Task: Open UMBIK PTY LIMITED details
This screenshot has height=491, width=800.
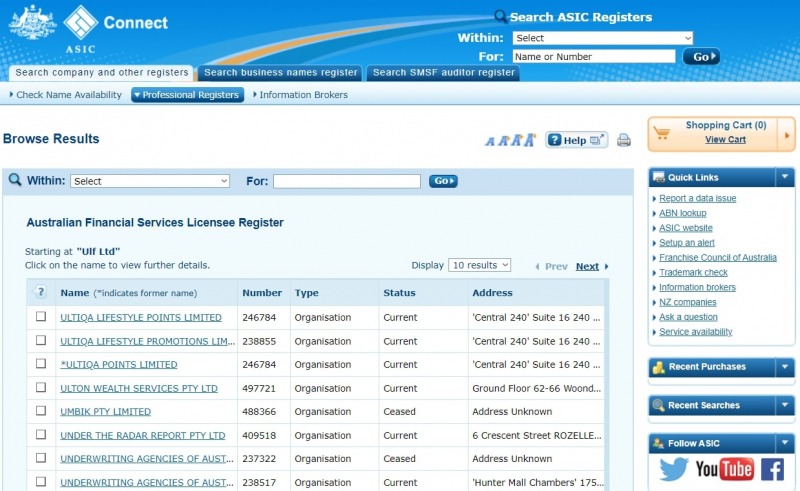Action: (106, 412)
